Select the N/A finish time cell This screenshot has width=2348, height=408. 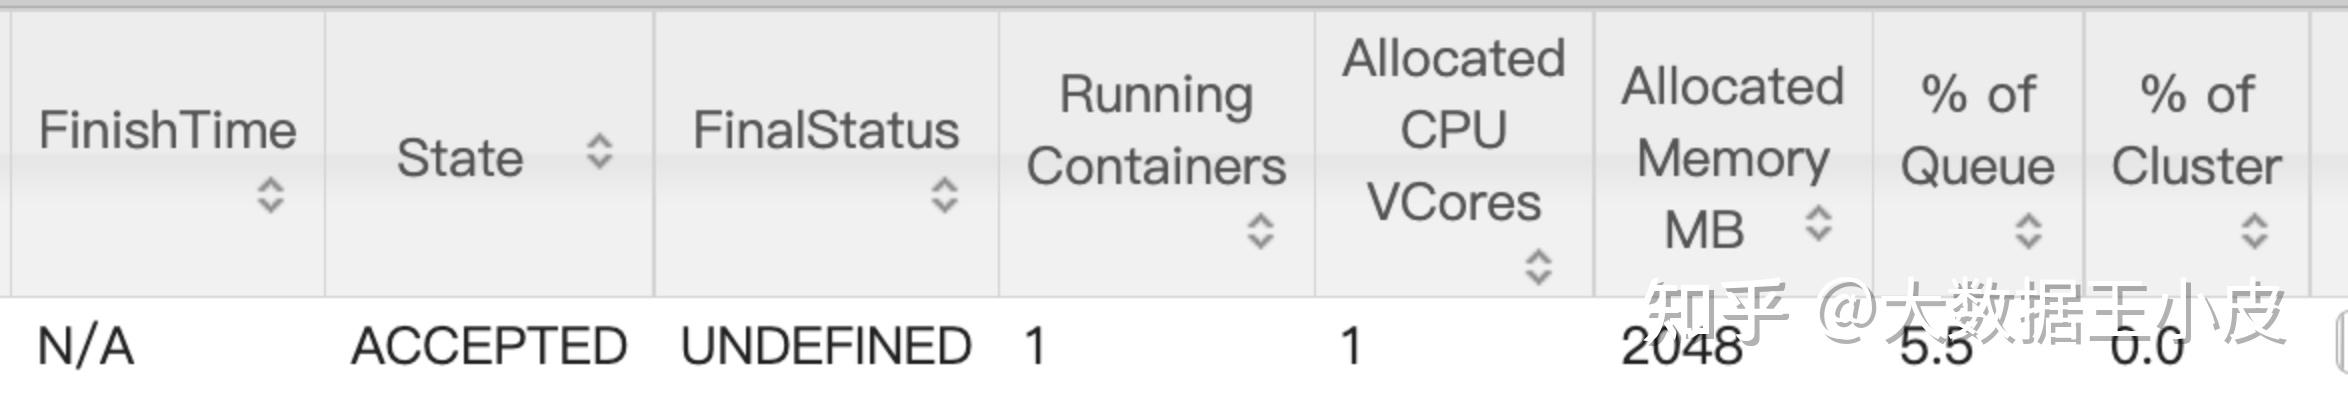pos(86,347)
